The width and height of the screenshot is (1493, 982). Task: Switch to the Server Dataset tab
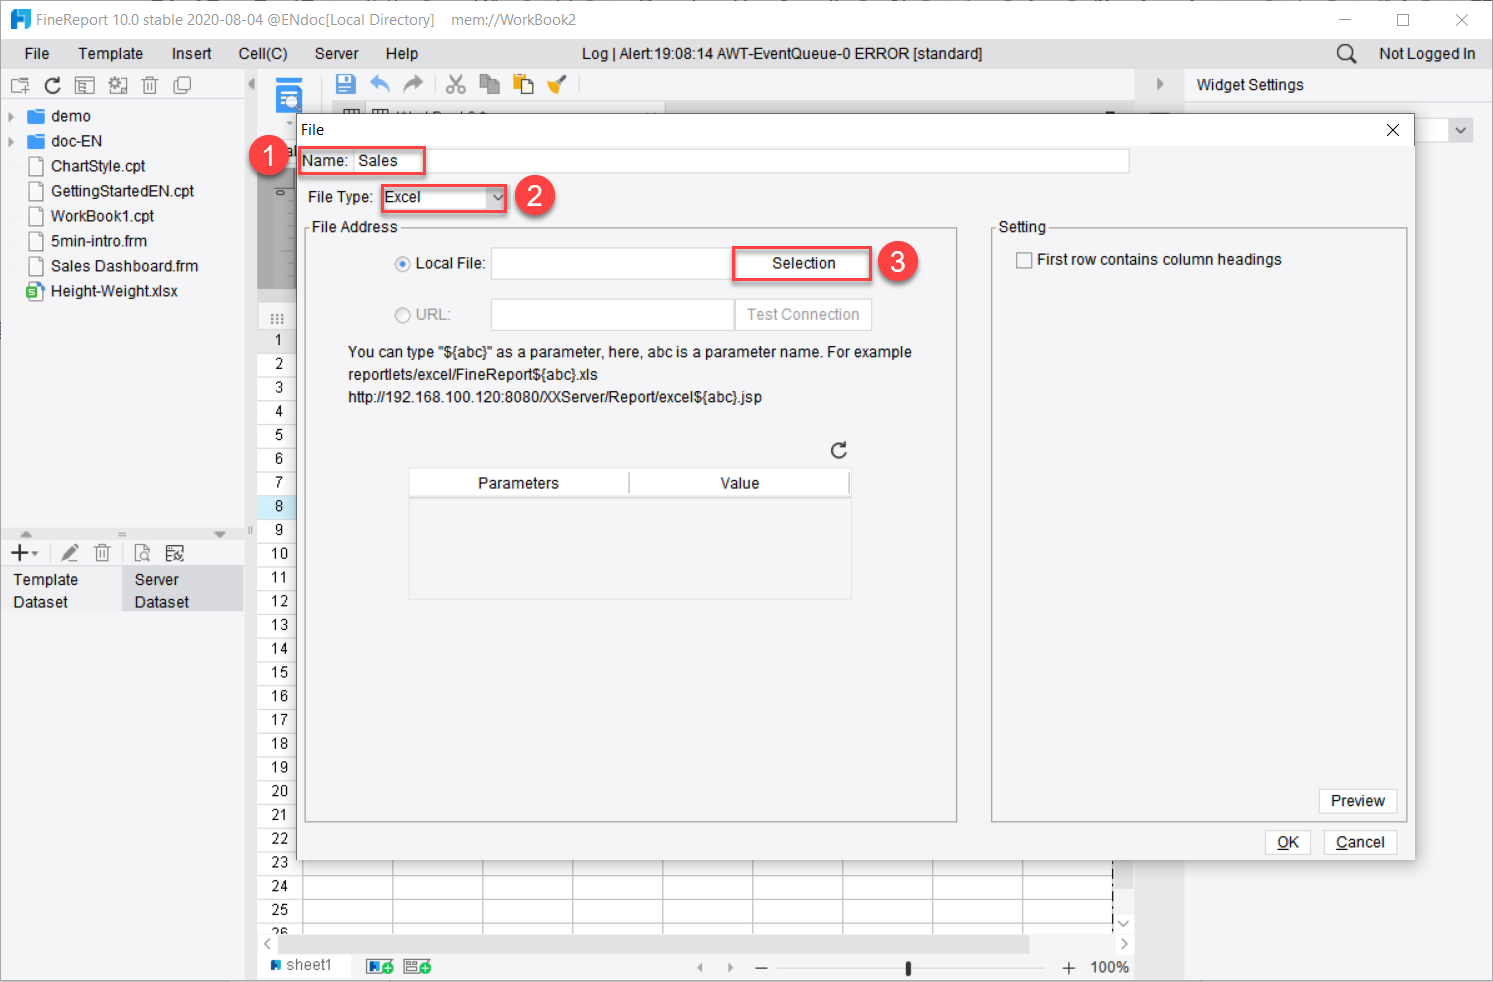pos(182,590)
